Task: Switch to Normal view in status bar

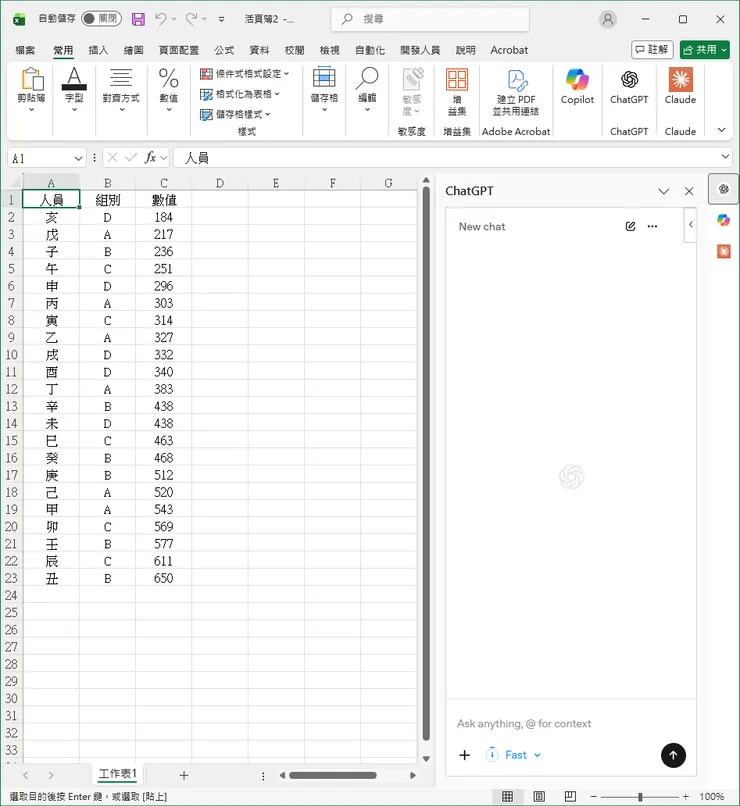Action: click(507, 796)
